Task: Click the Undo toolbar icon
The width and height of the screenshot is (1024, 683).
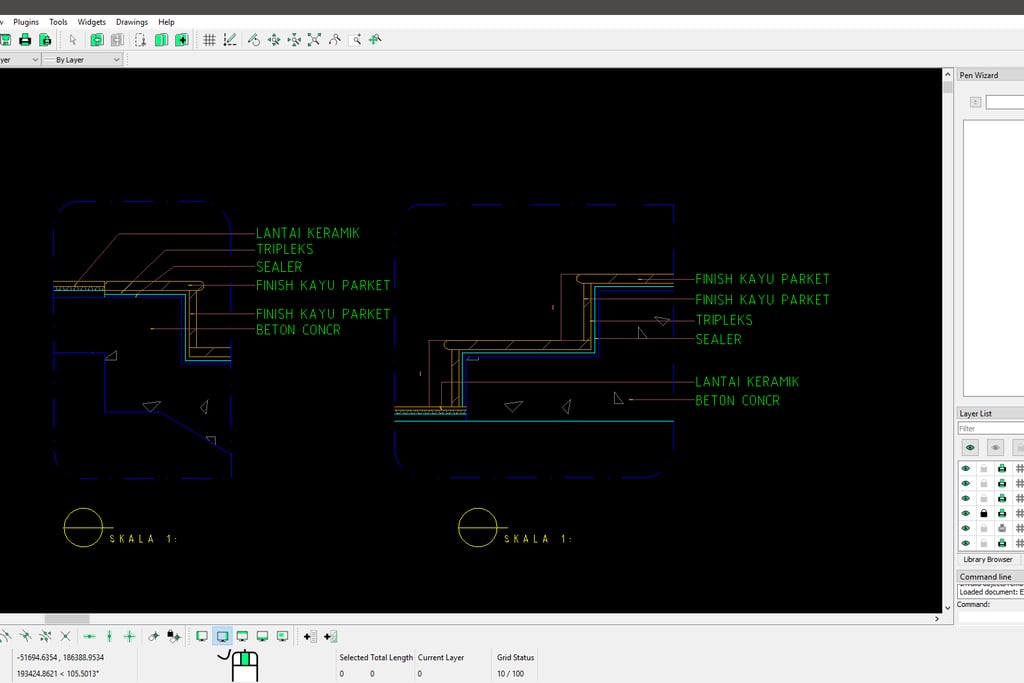Action: tap(97, 40)
